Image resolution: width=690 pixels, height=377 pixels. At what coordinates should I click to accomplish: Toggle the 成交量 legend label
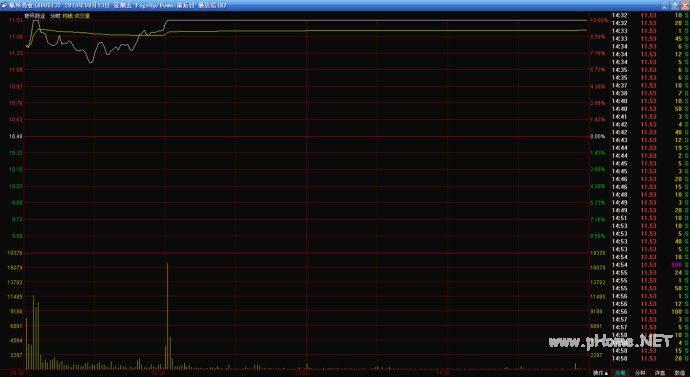tap(82, 16)
